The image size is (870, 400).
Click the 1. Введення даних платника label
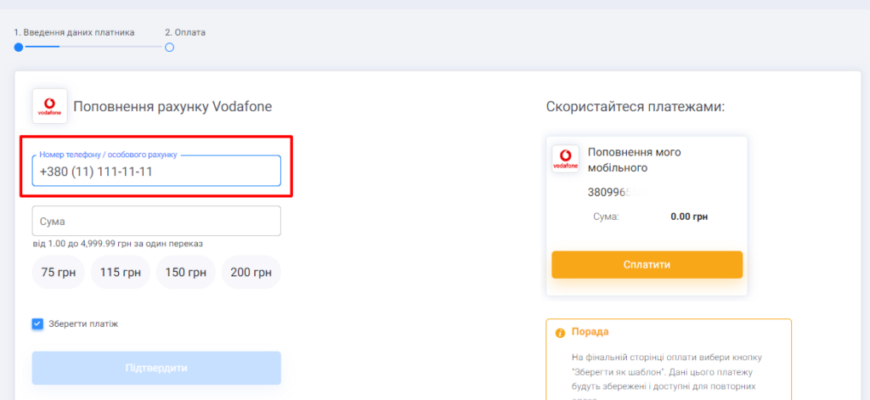[x=74, y=32]
